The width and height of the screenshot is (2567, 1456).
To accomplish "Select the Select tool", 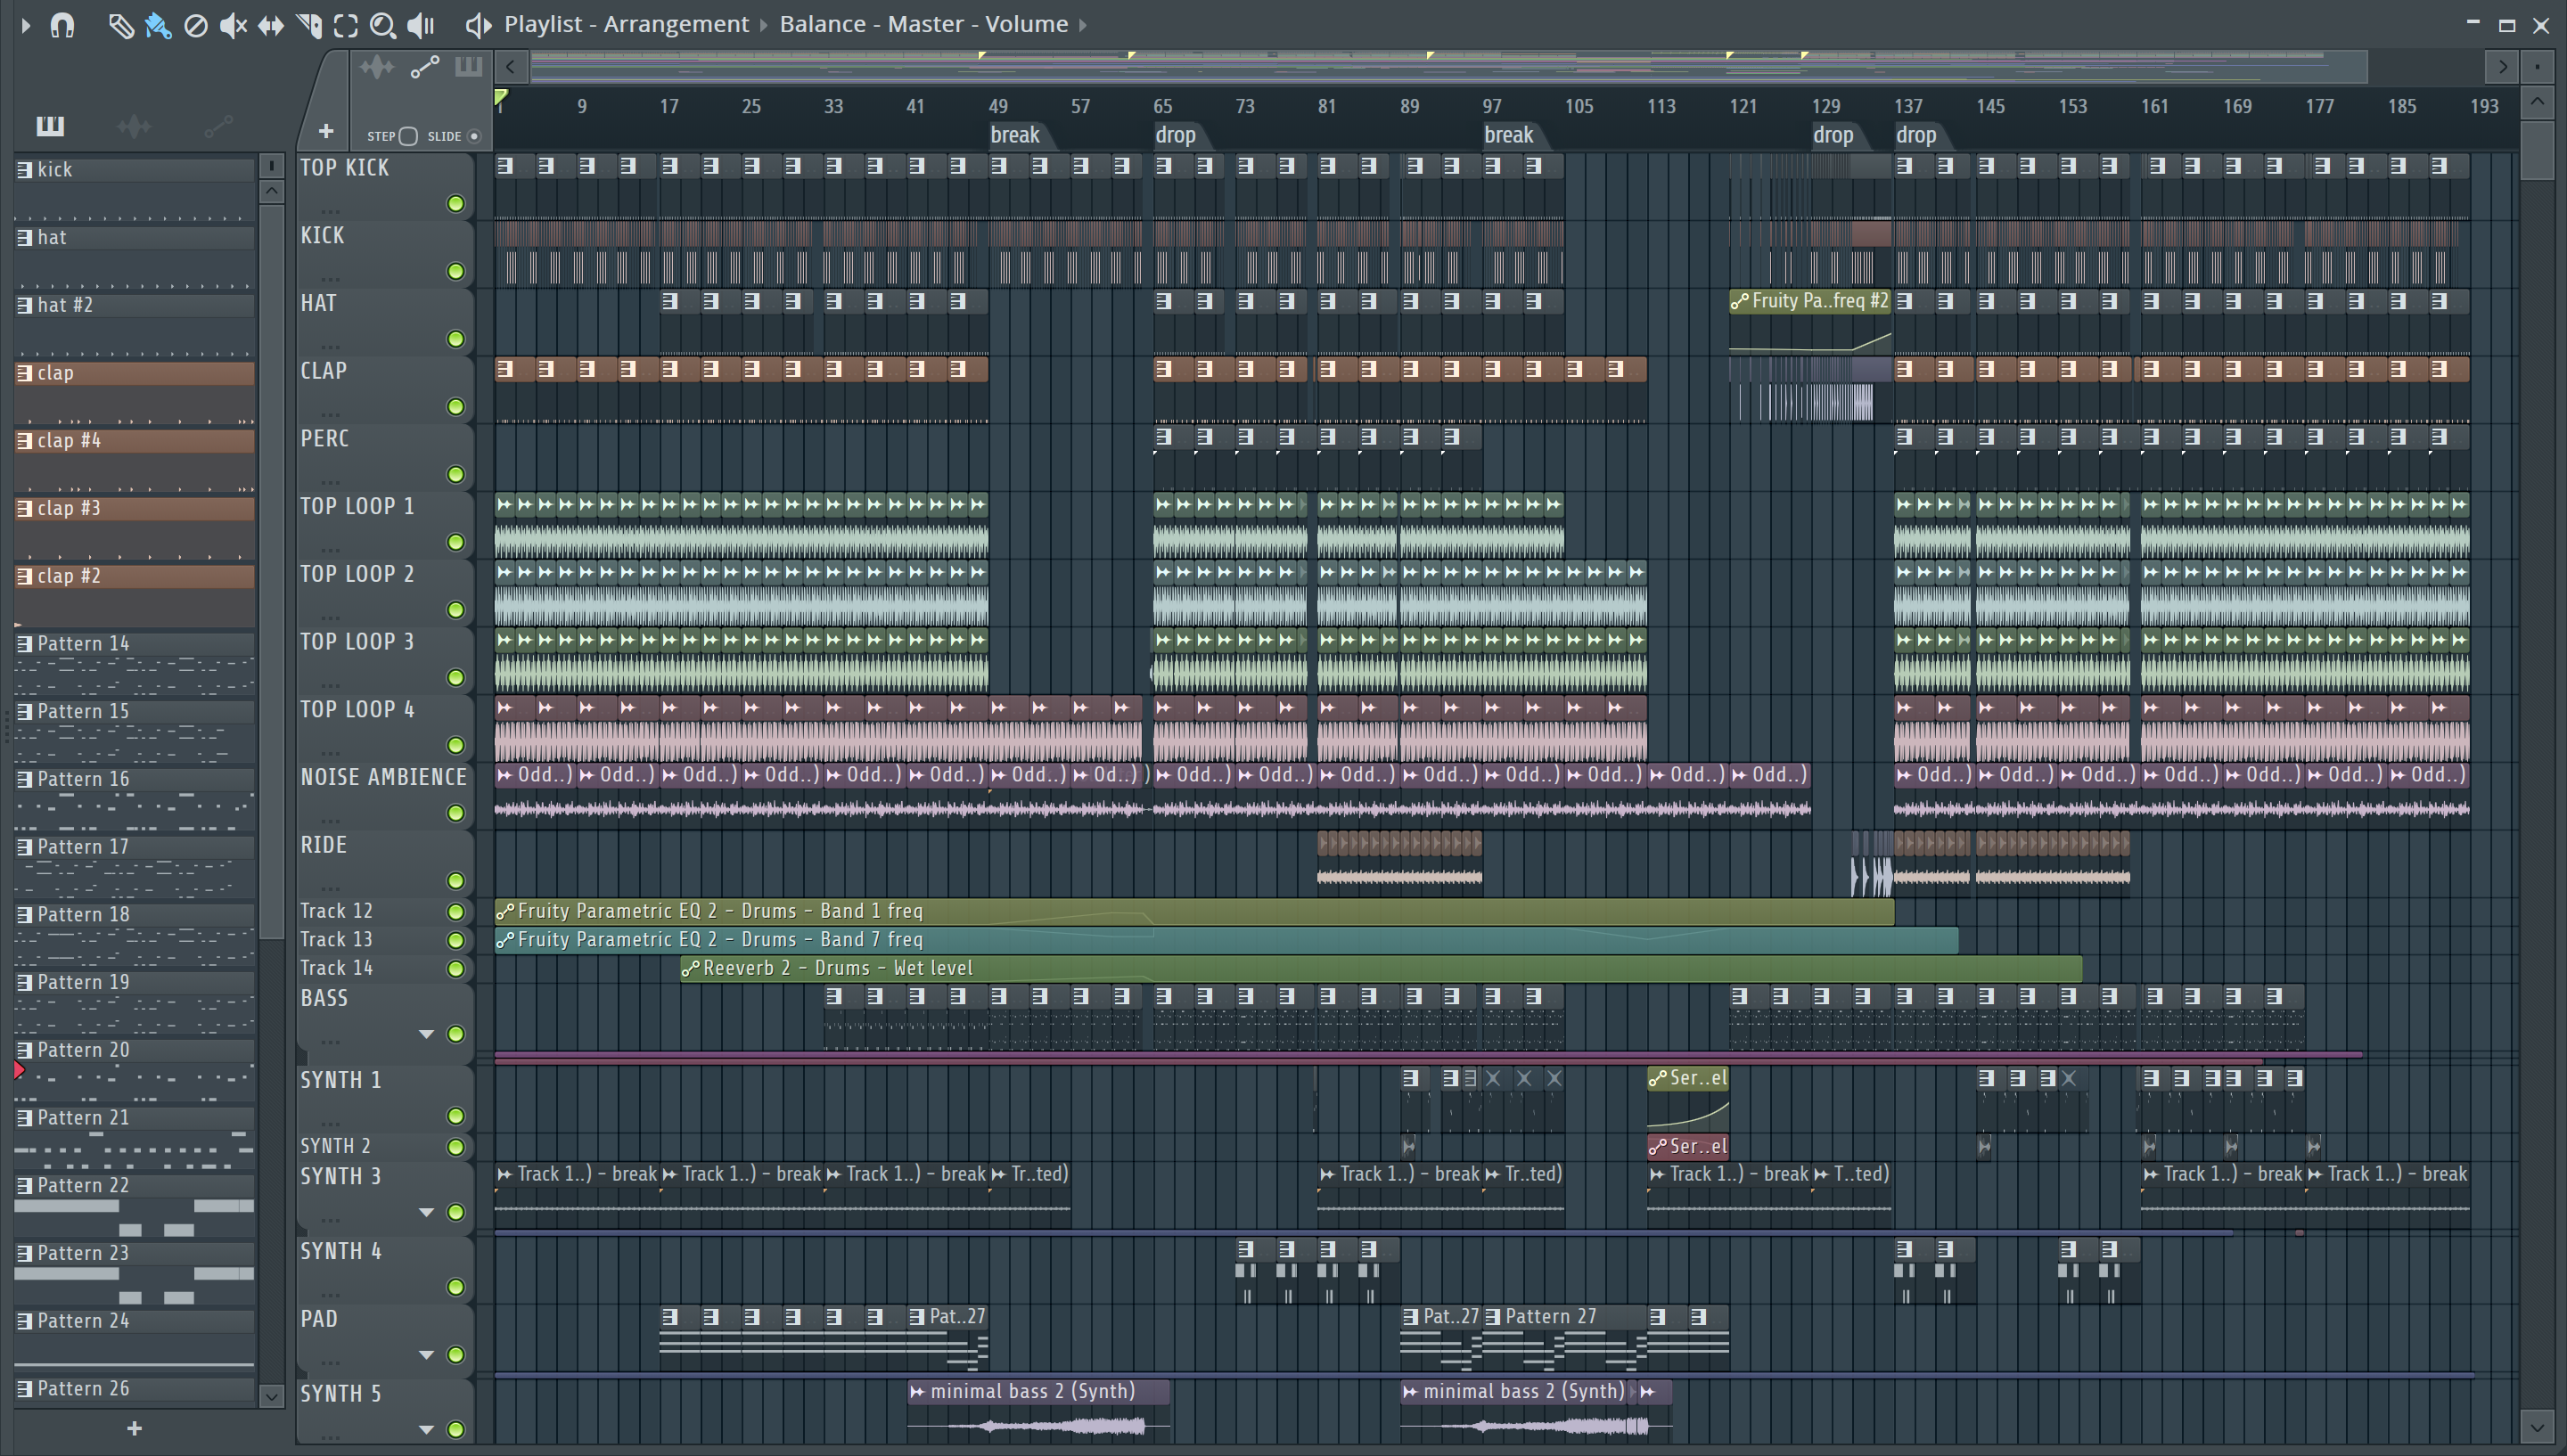I will [x=346, y=25].
